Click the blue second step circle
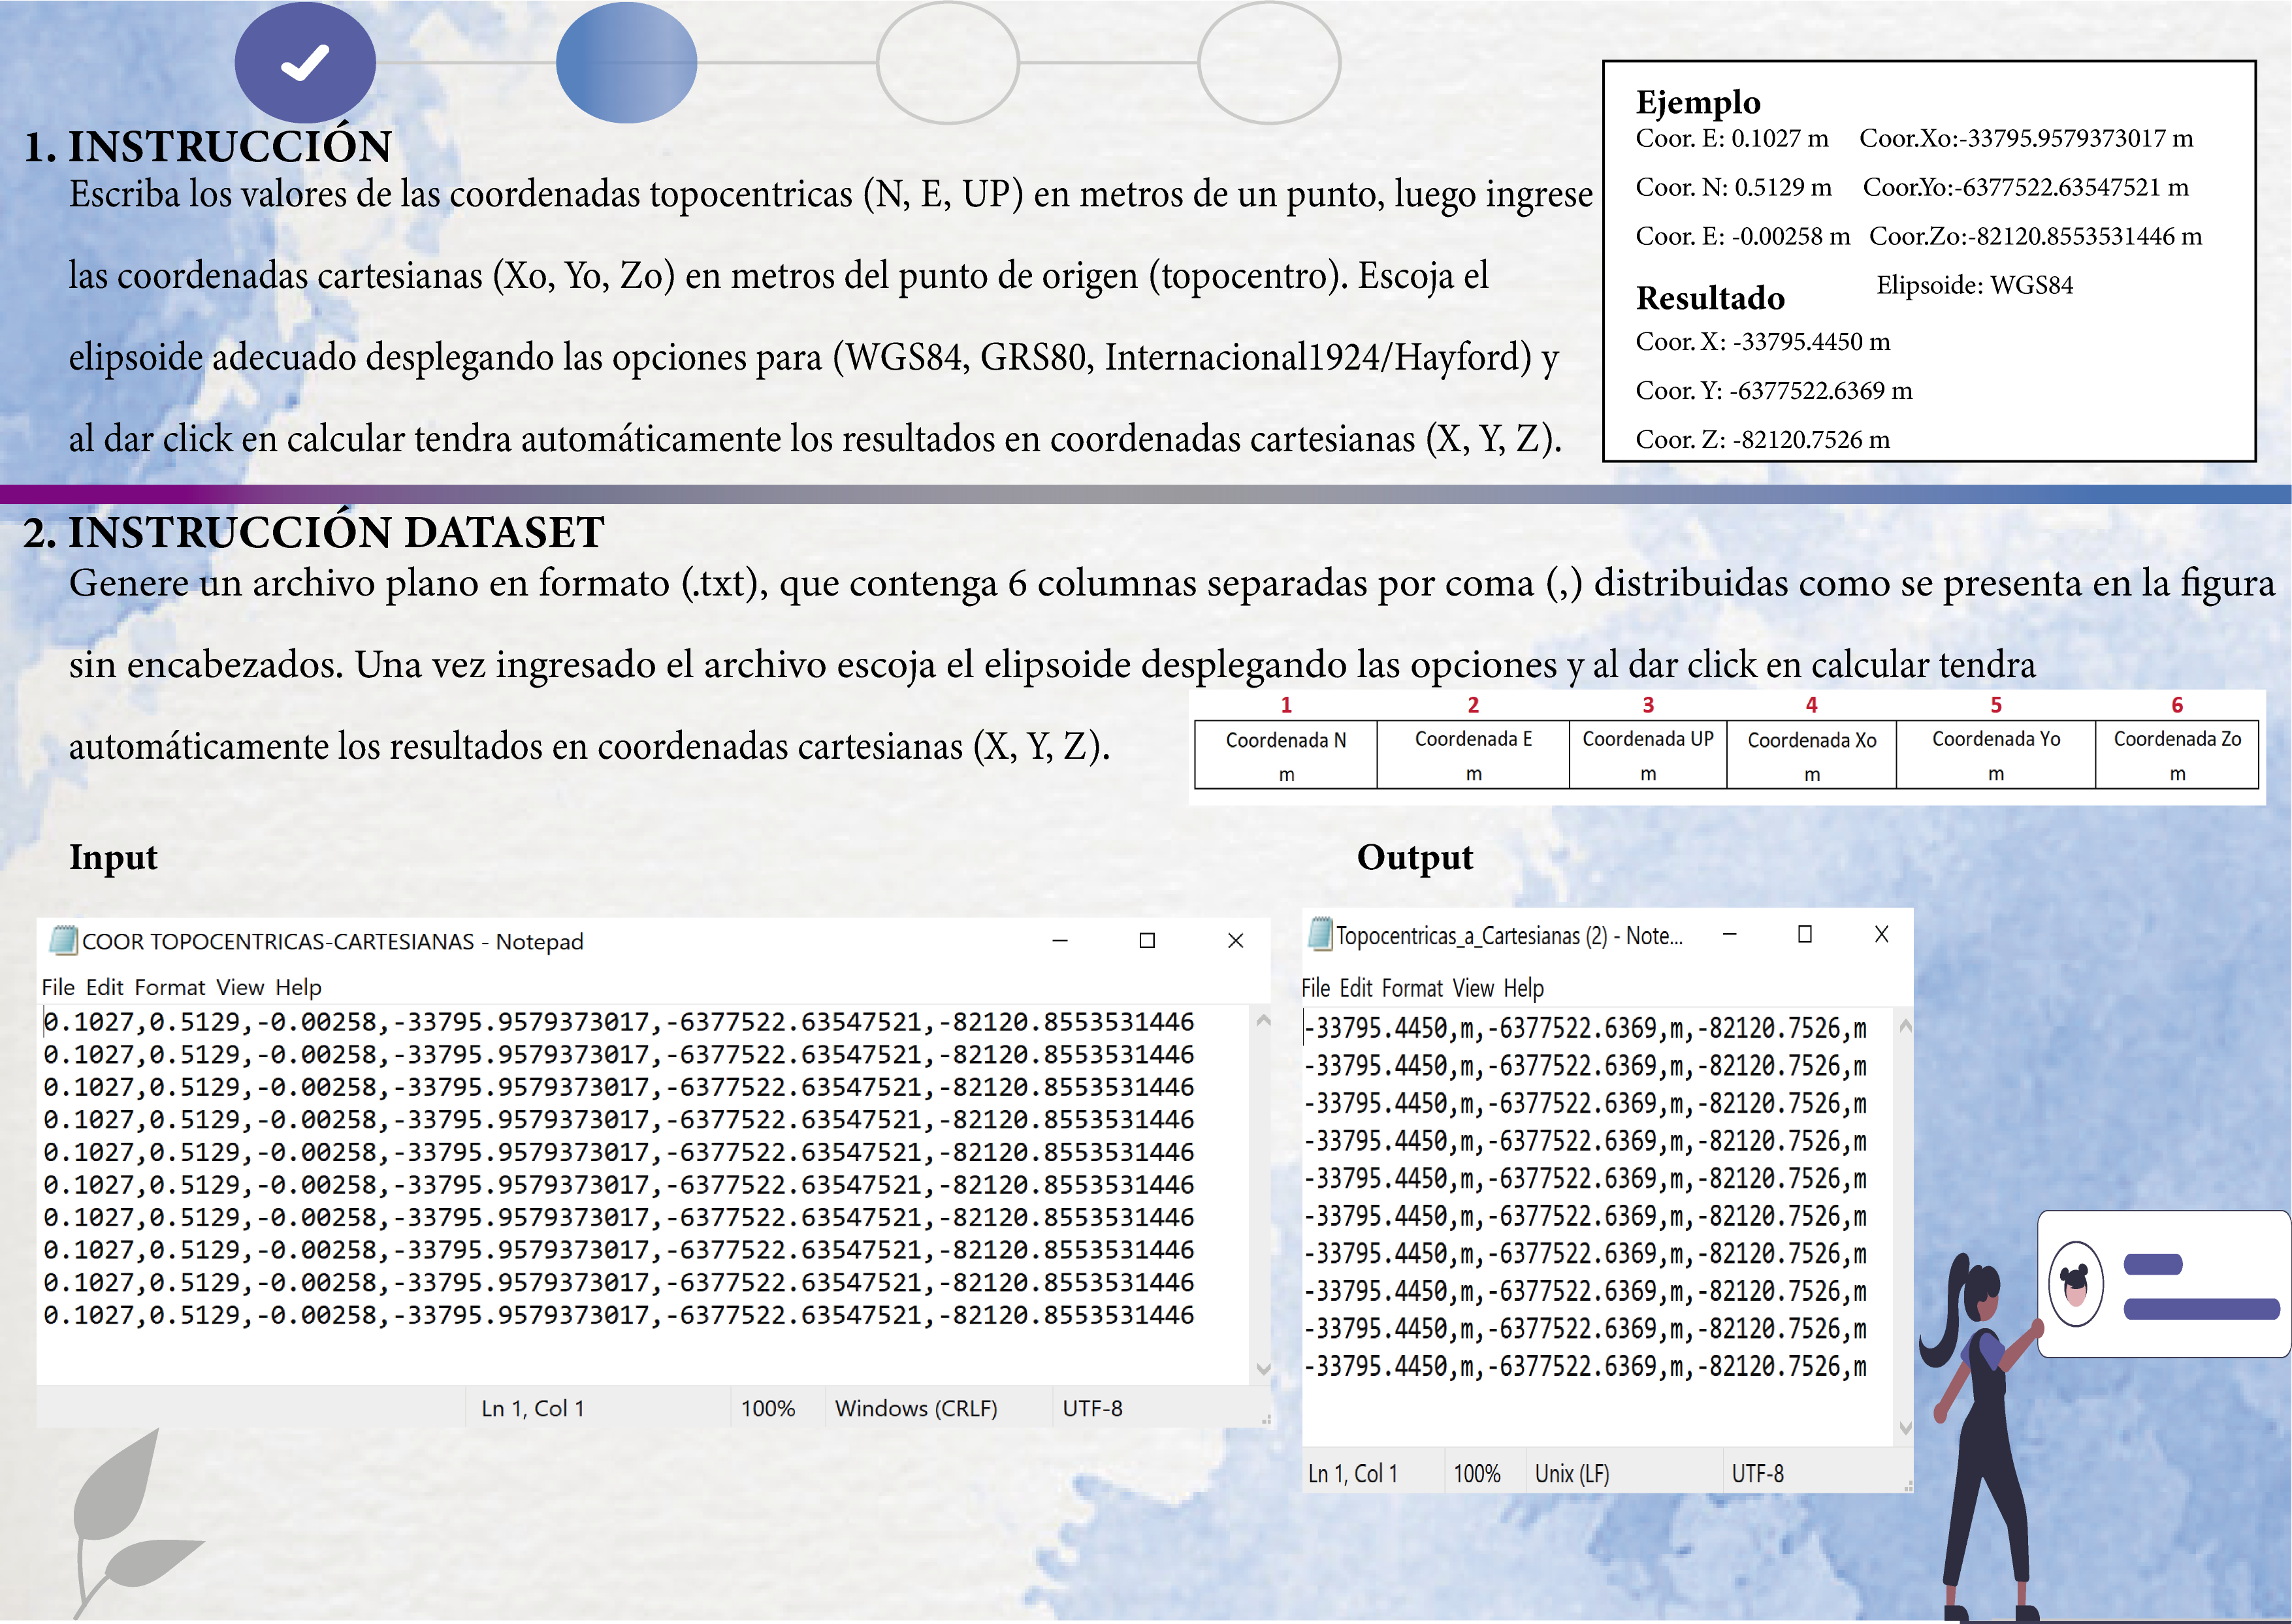The width and height of the screenshot is (2292, 1624). [x=626, y=63]
